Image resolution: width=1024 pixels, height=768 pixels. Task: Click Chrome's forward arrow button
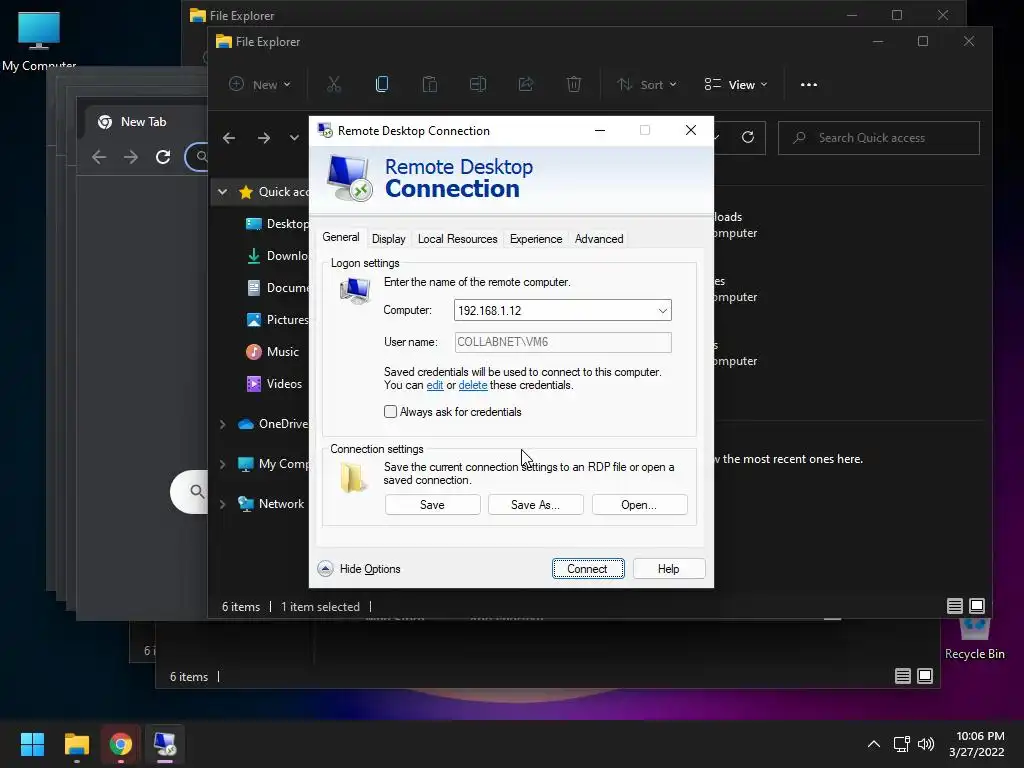[x=131, y=157]
